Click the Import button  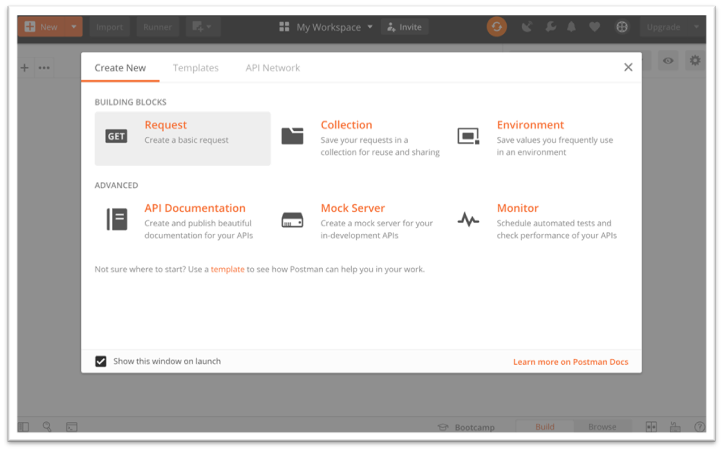point(110,27)
